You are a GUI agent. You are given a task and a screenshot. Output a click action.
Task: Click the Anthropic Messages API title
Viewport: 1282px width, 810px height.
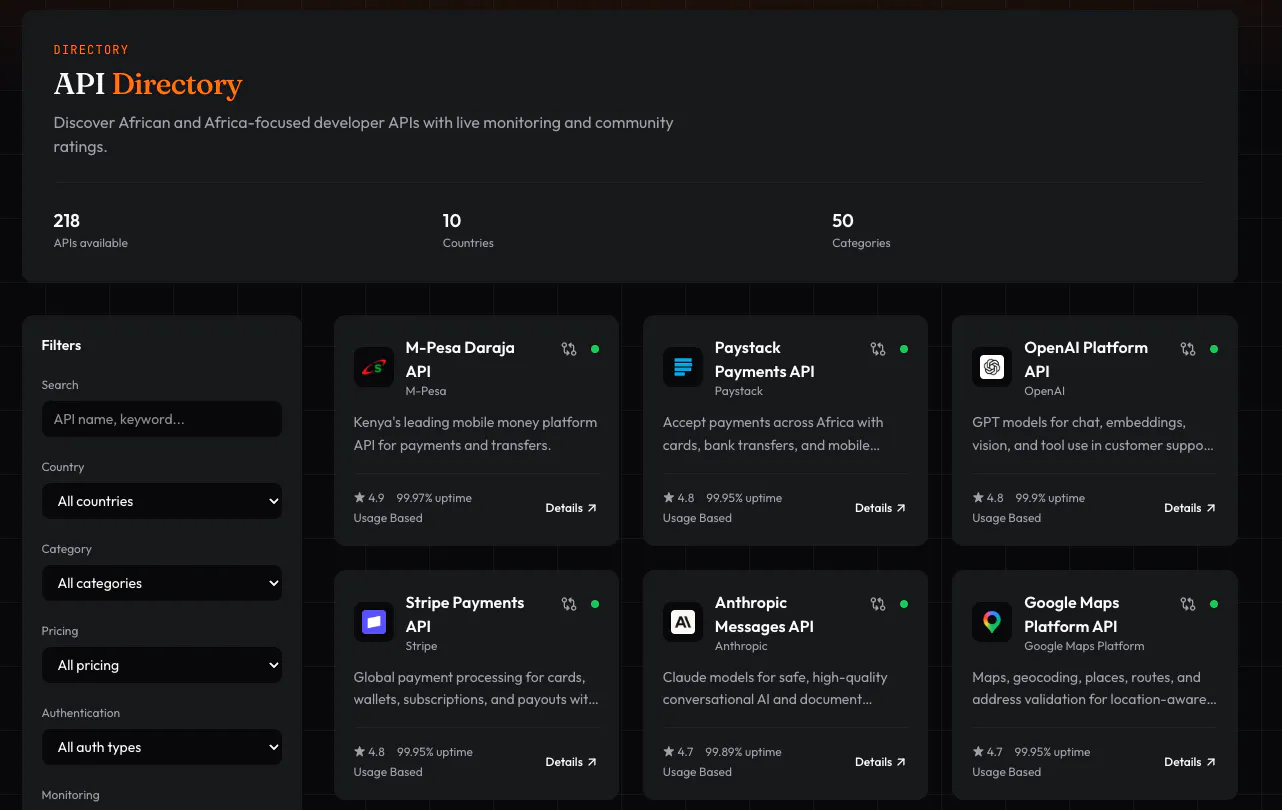[x=764, y=614]
